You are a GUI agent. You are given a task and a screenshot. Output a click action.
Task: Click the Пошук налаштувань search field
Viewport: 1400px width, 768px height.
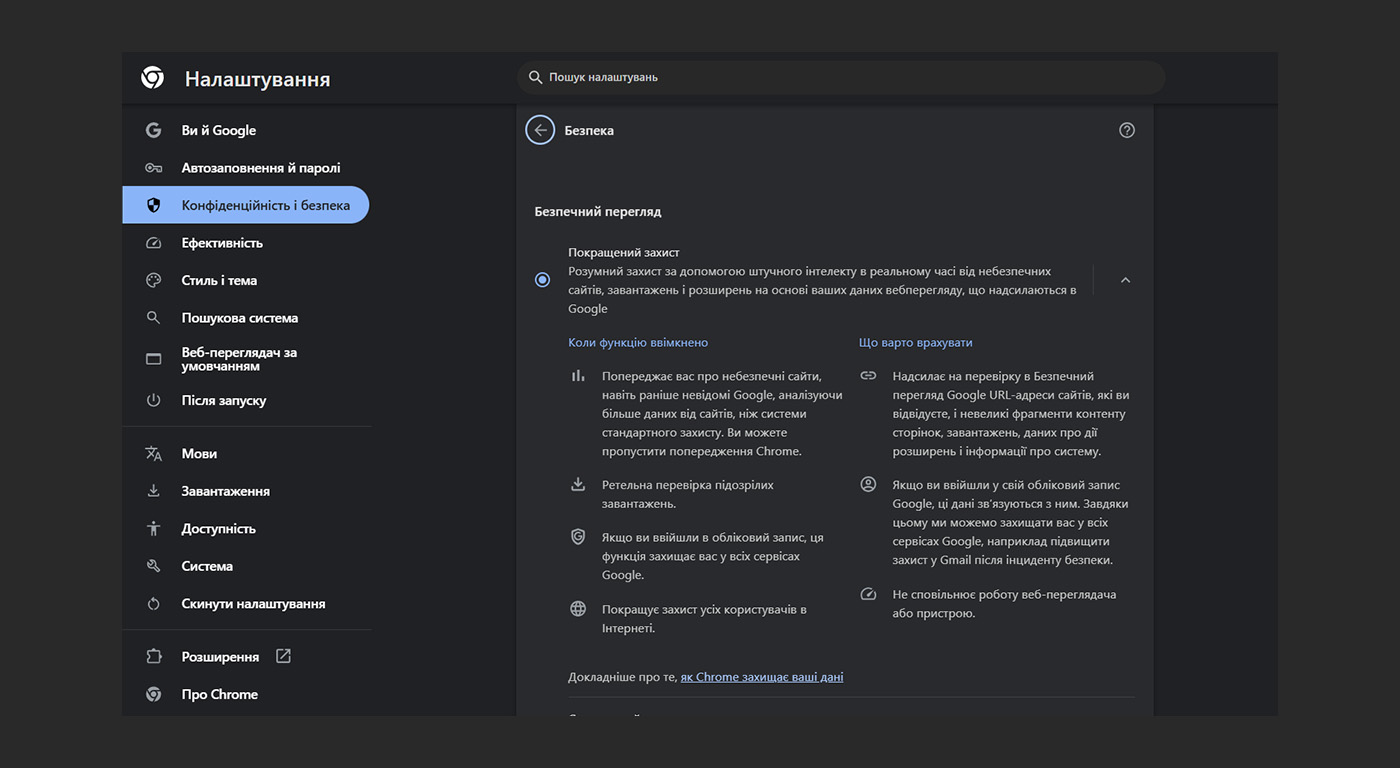841,77
